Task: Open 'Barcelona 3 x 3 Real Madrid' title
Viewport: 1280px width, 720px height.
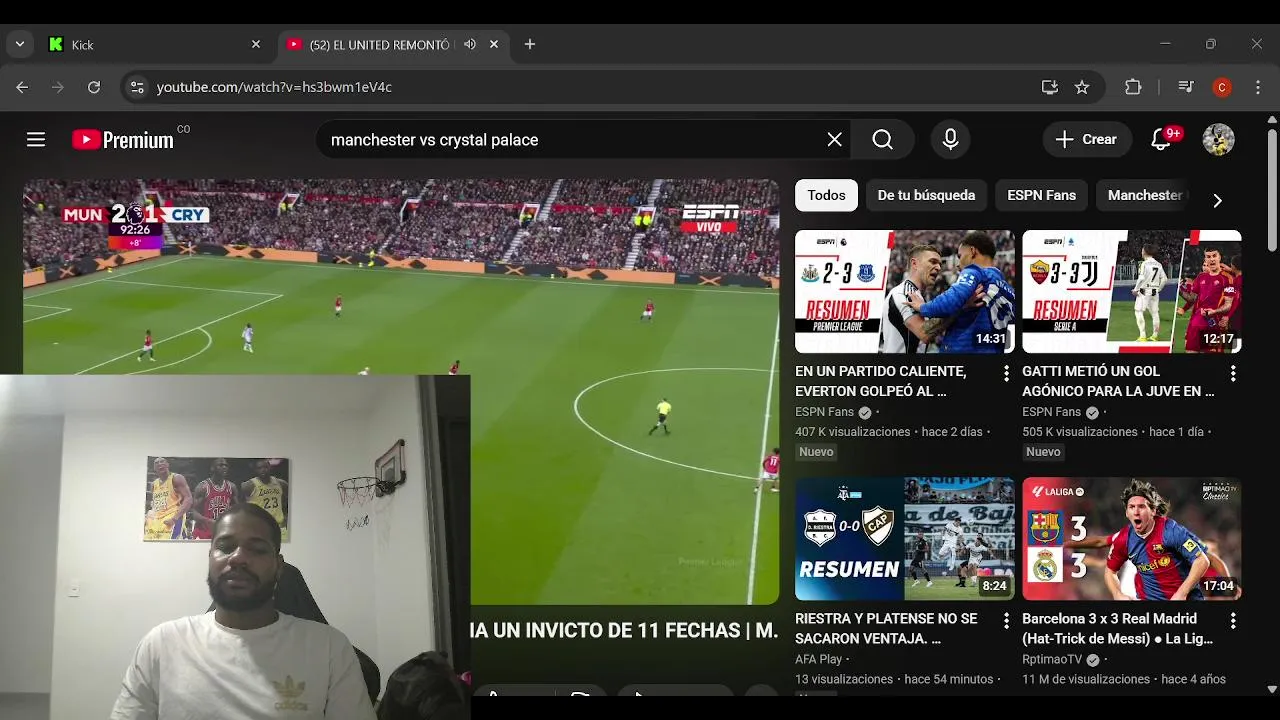Action: click(x=1117, y=628)
